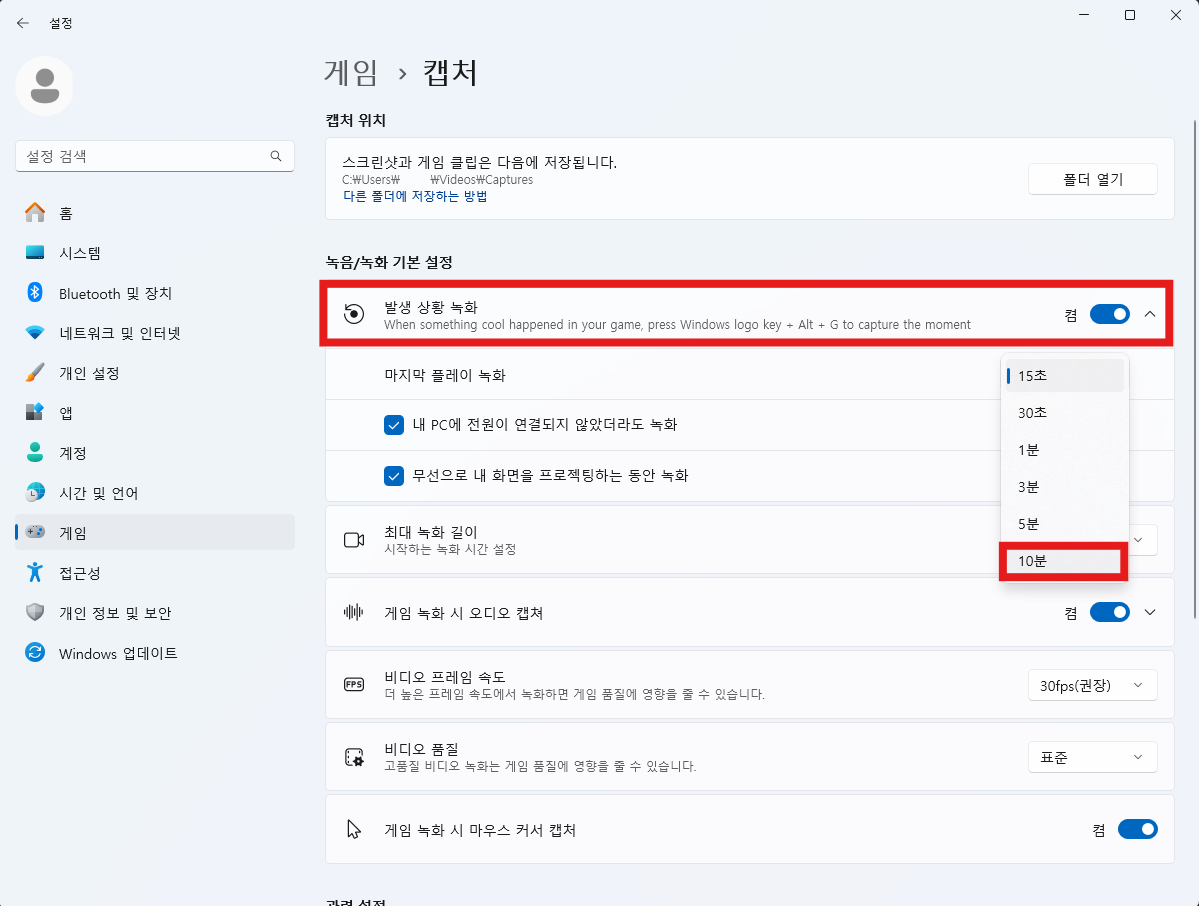Open the Windows 업데이트 icon

pyautogui.click(x=35, y=653)
